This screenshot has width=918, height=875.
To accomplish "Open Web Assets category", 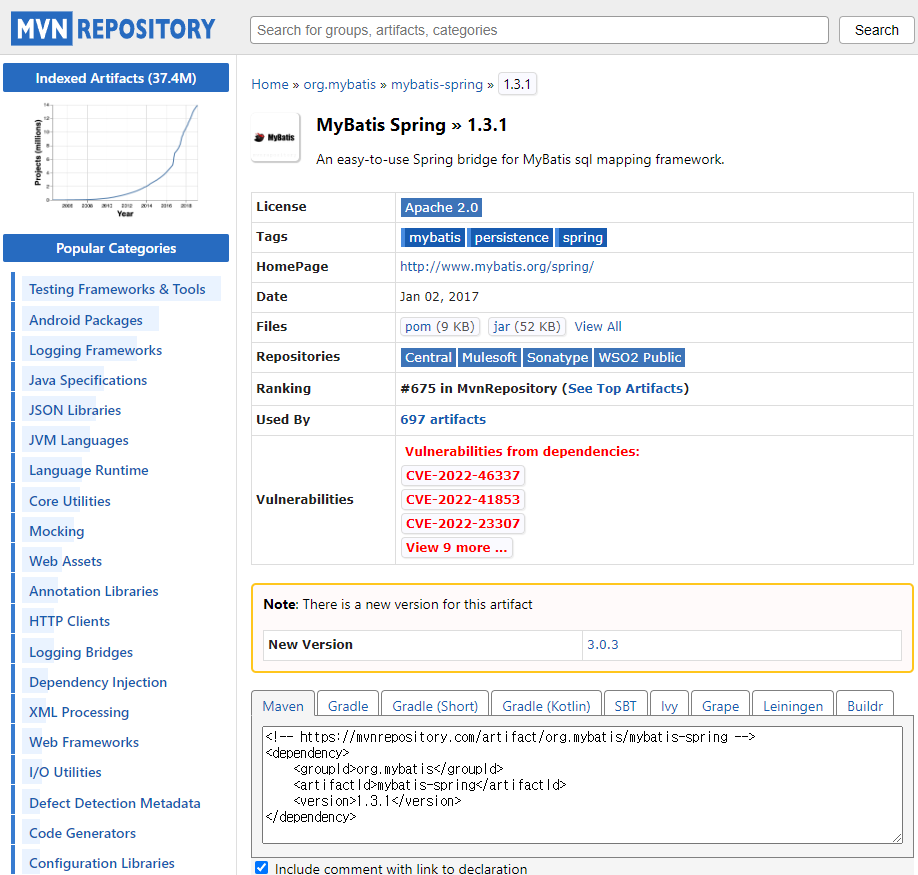I will (65, 561).
